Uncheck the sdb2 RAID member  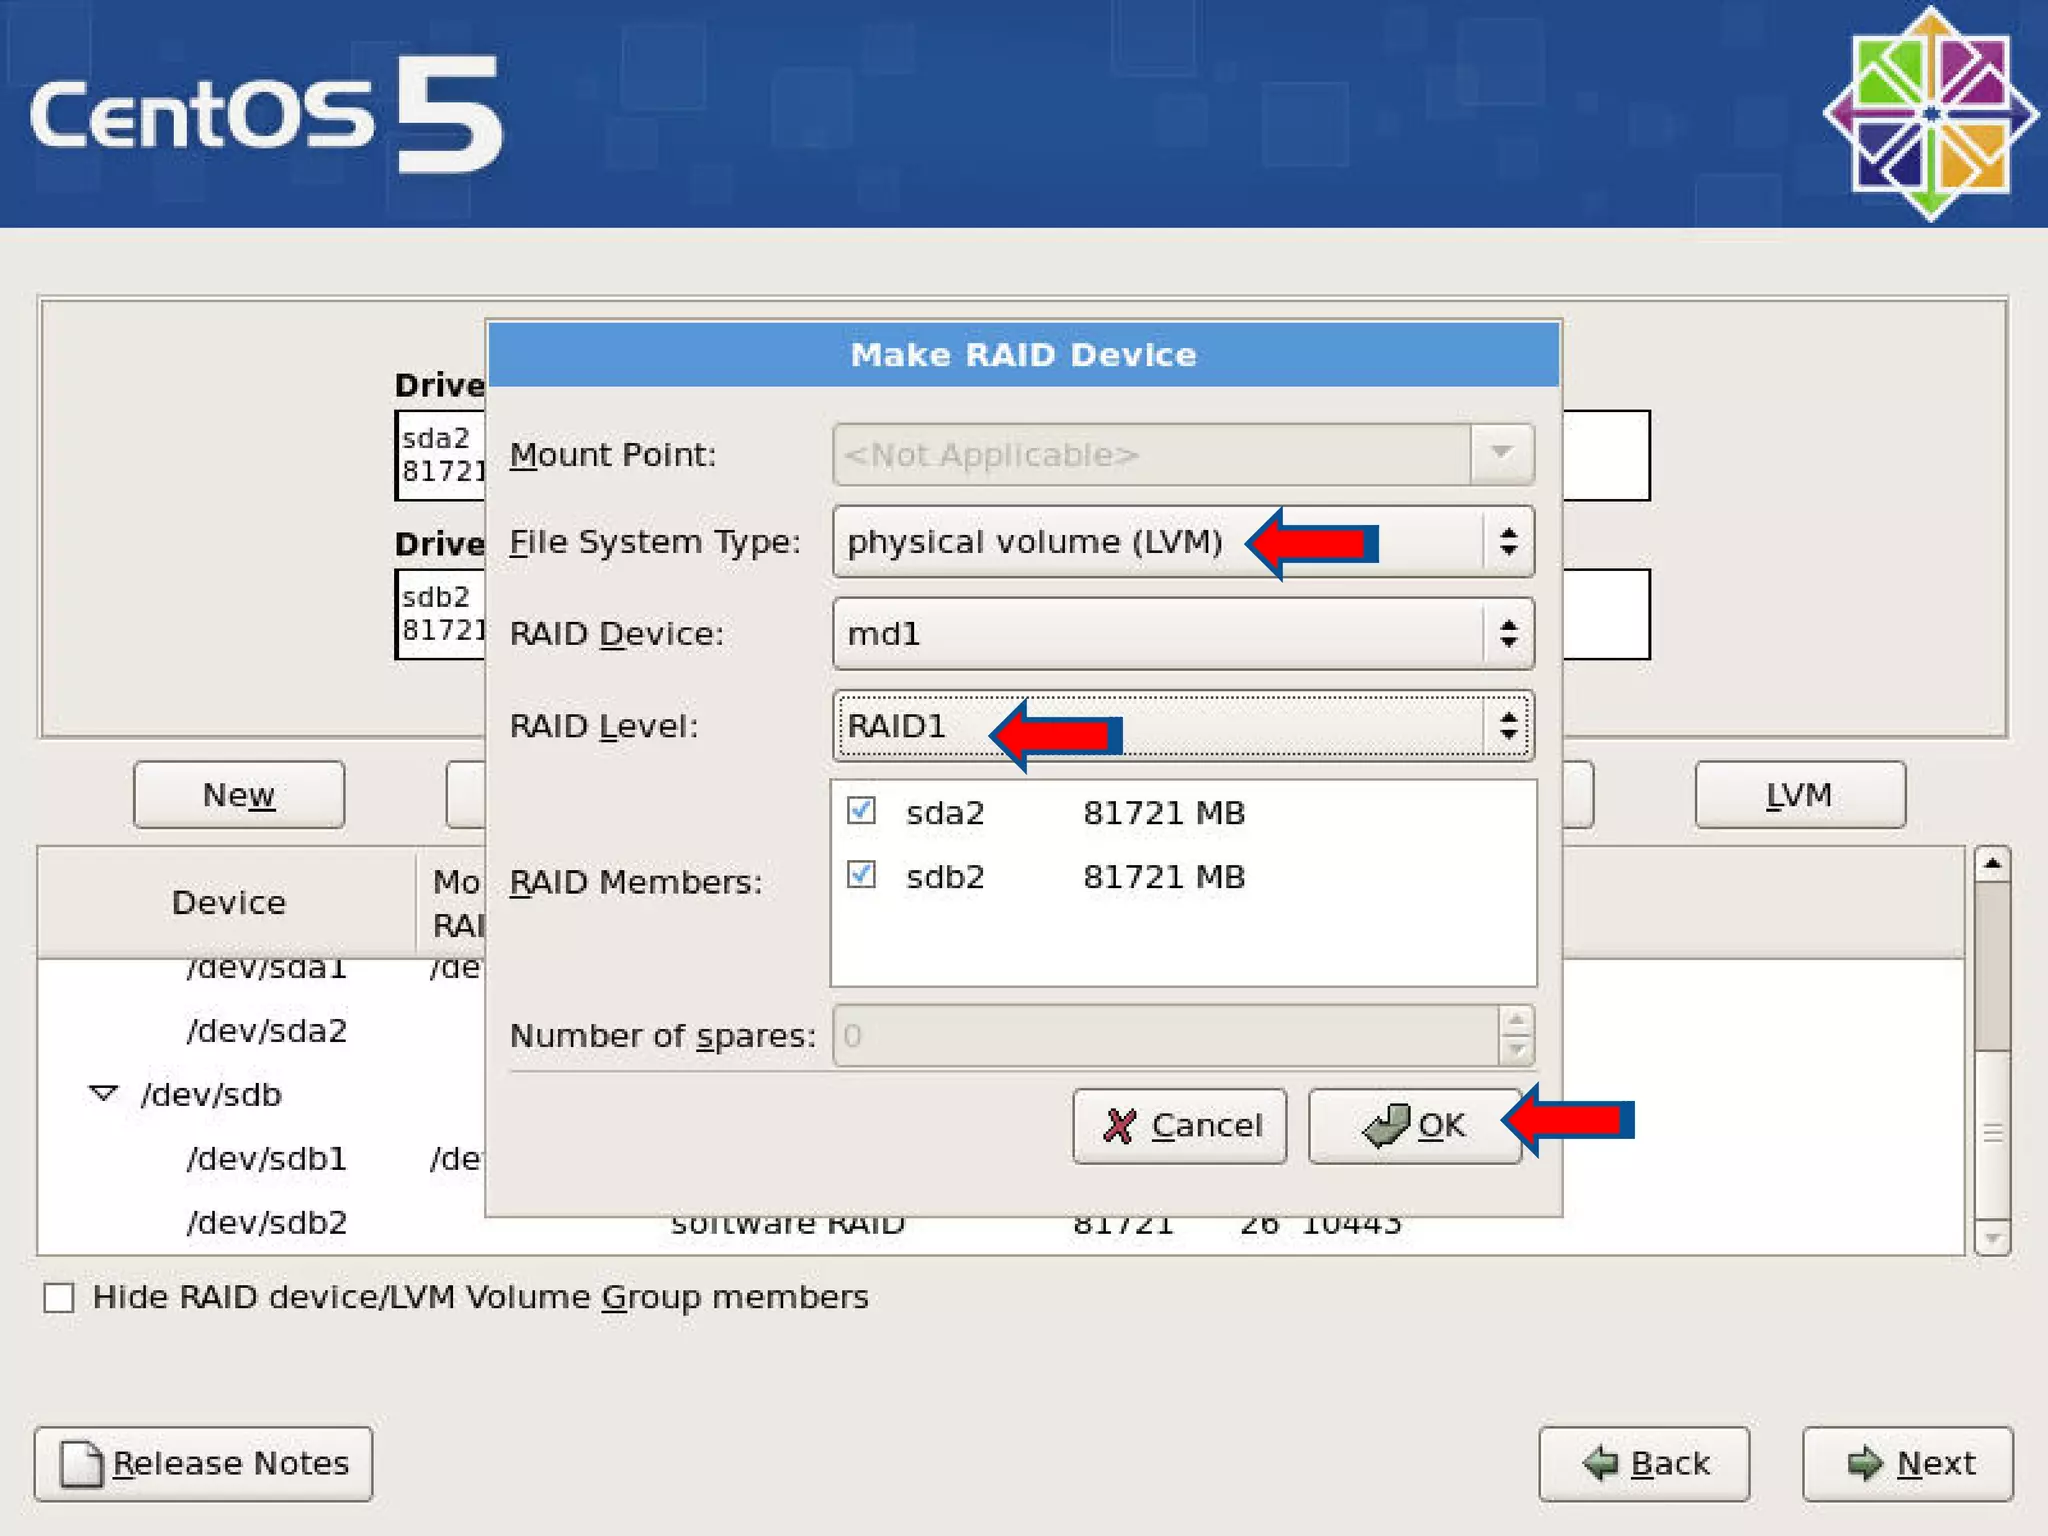pyautogui.click(x=861, y=876)
